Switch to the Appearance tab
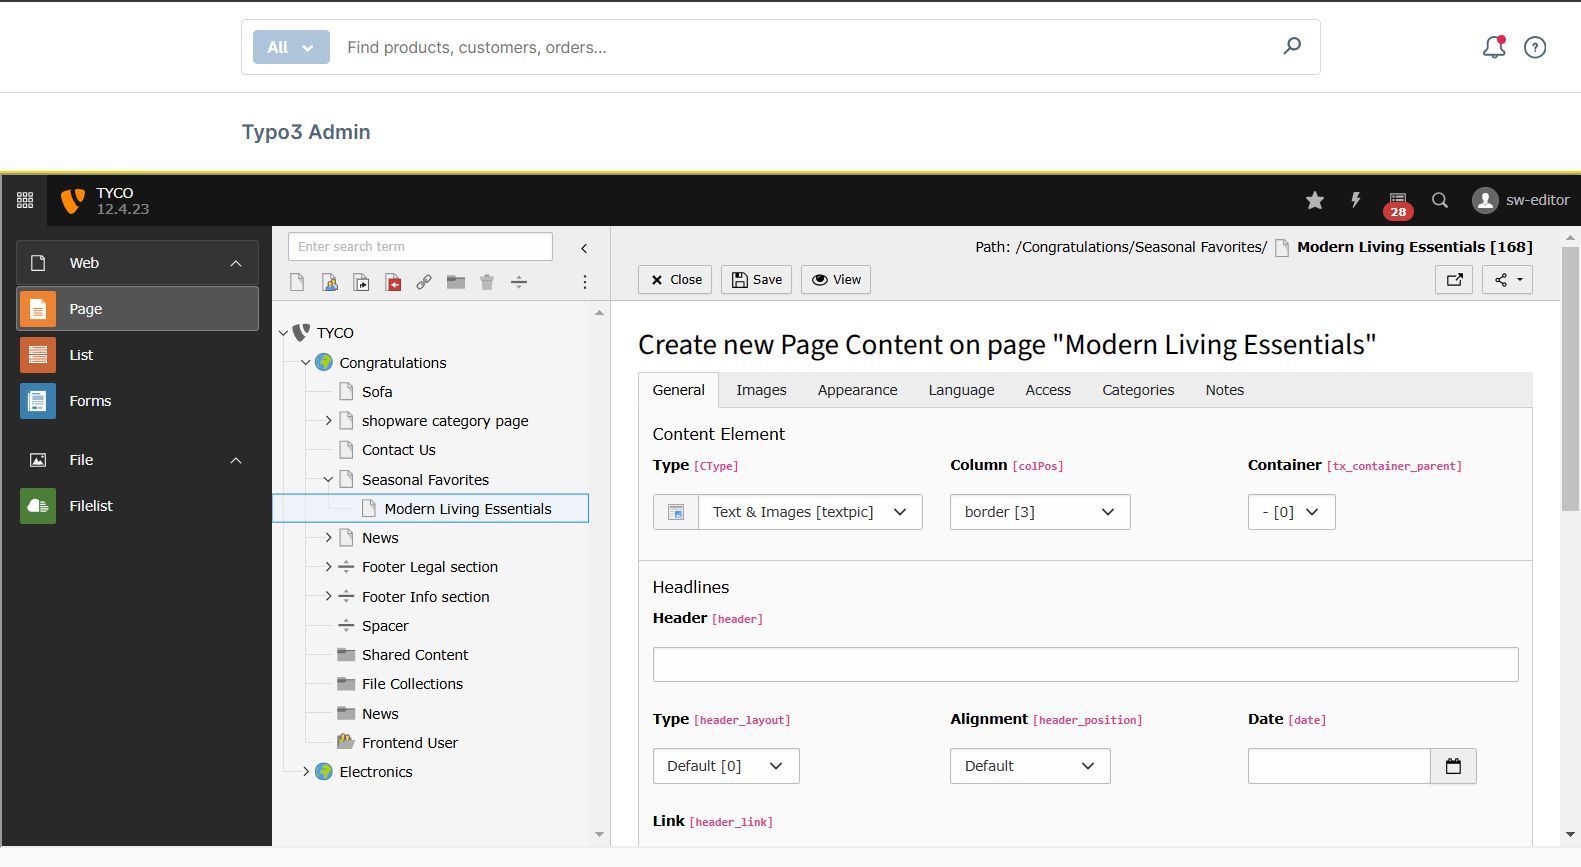 click(857, 390)
